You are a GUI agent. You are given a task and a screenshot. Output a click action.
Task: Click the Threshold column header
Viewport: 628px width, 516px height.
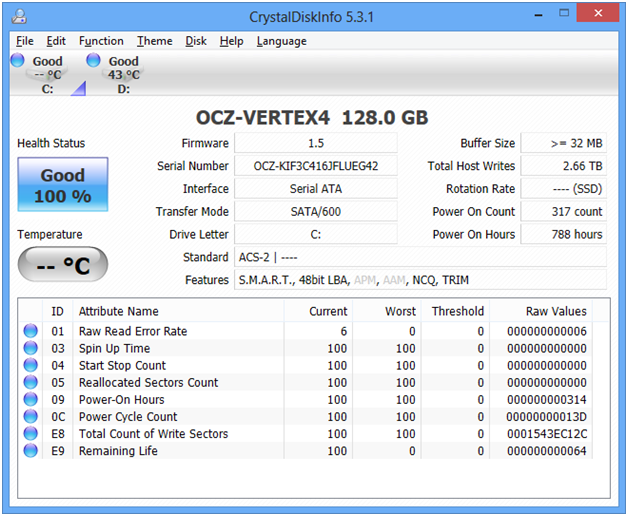pos(455,311)
